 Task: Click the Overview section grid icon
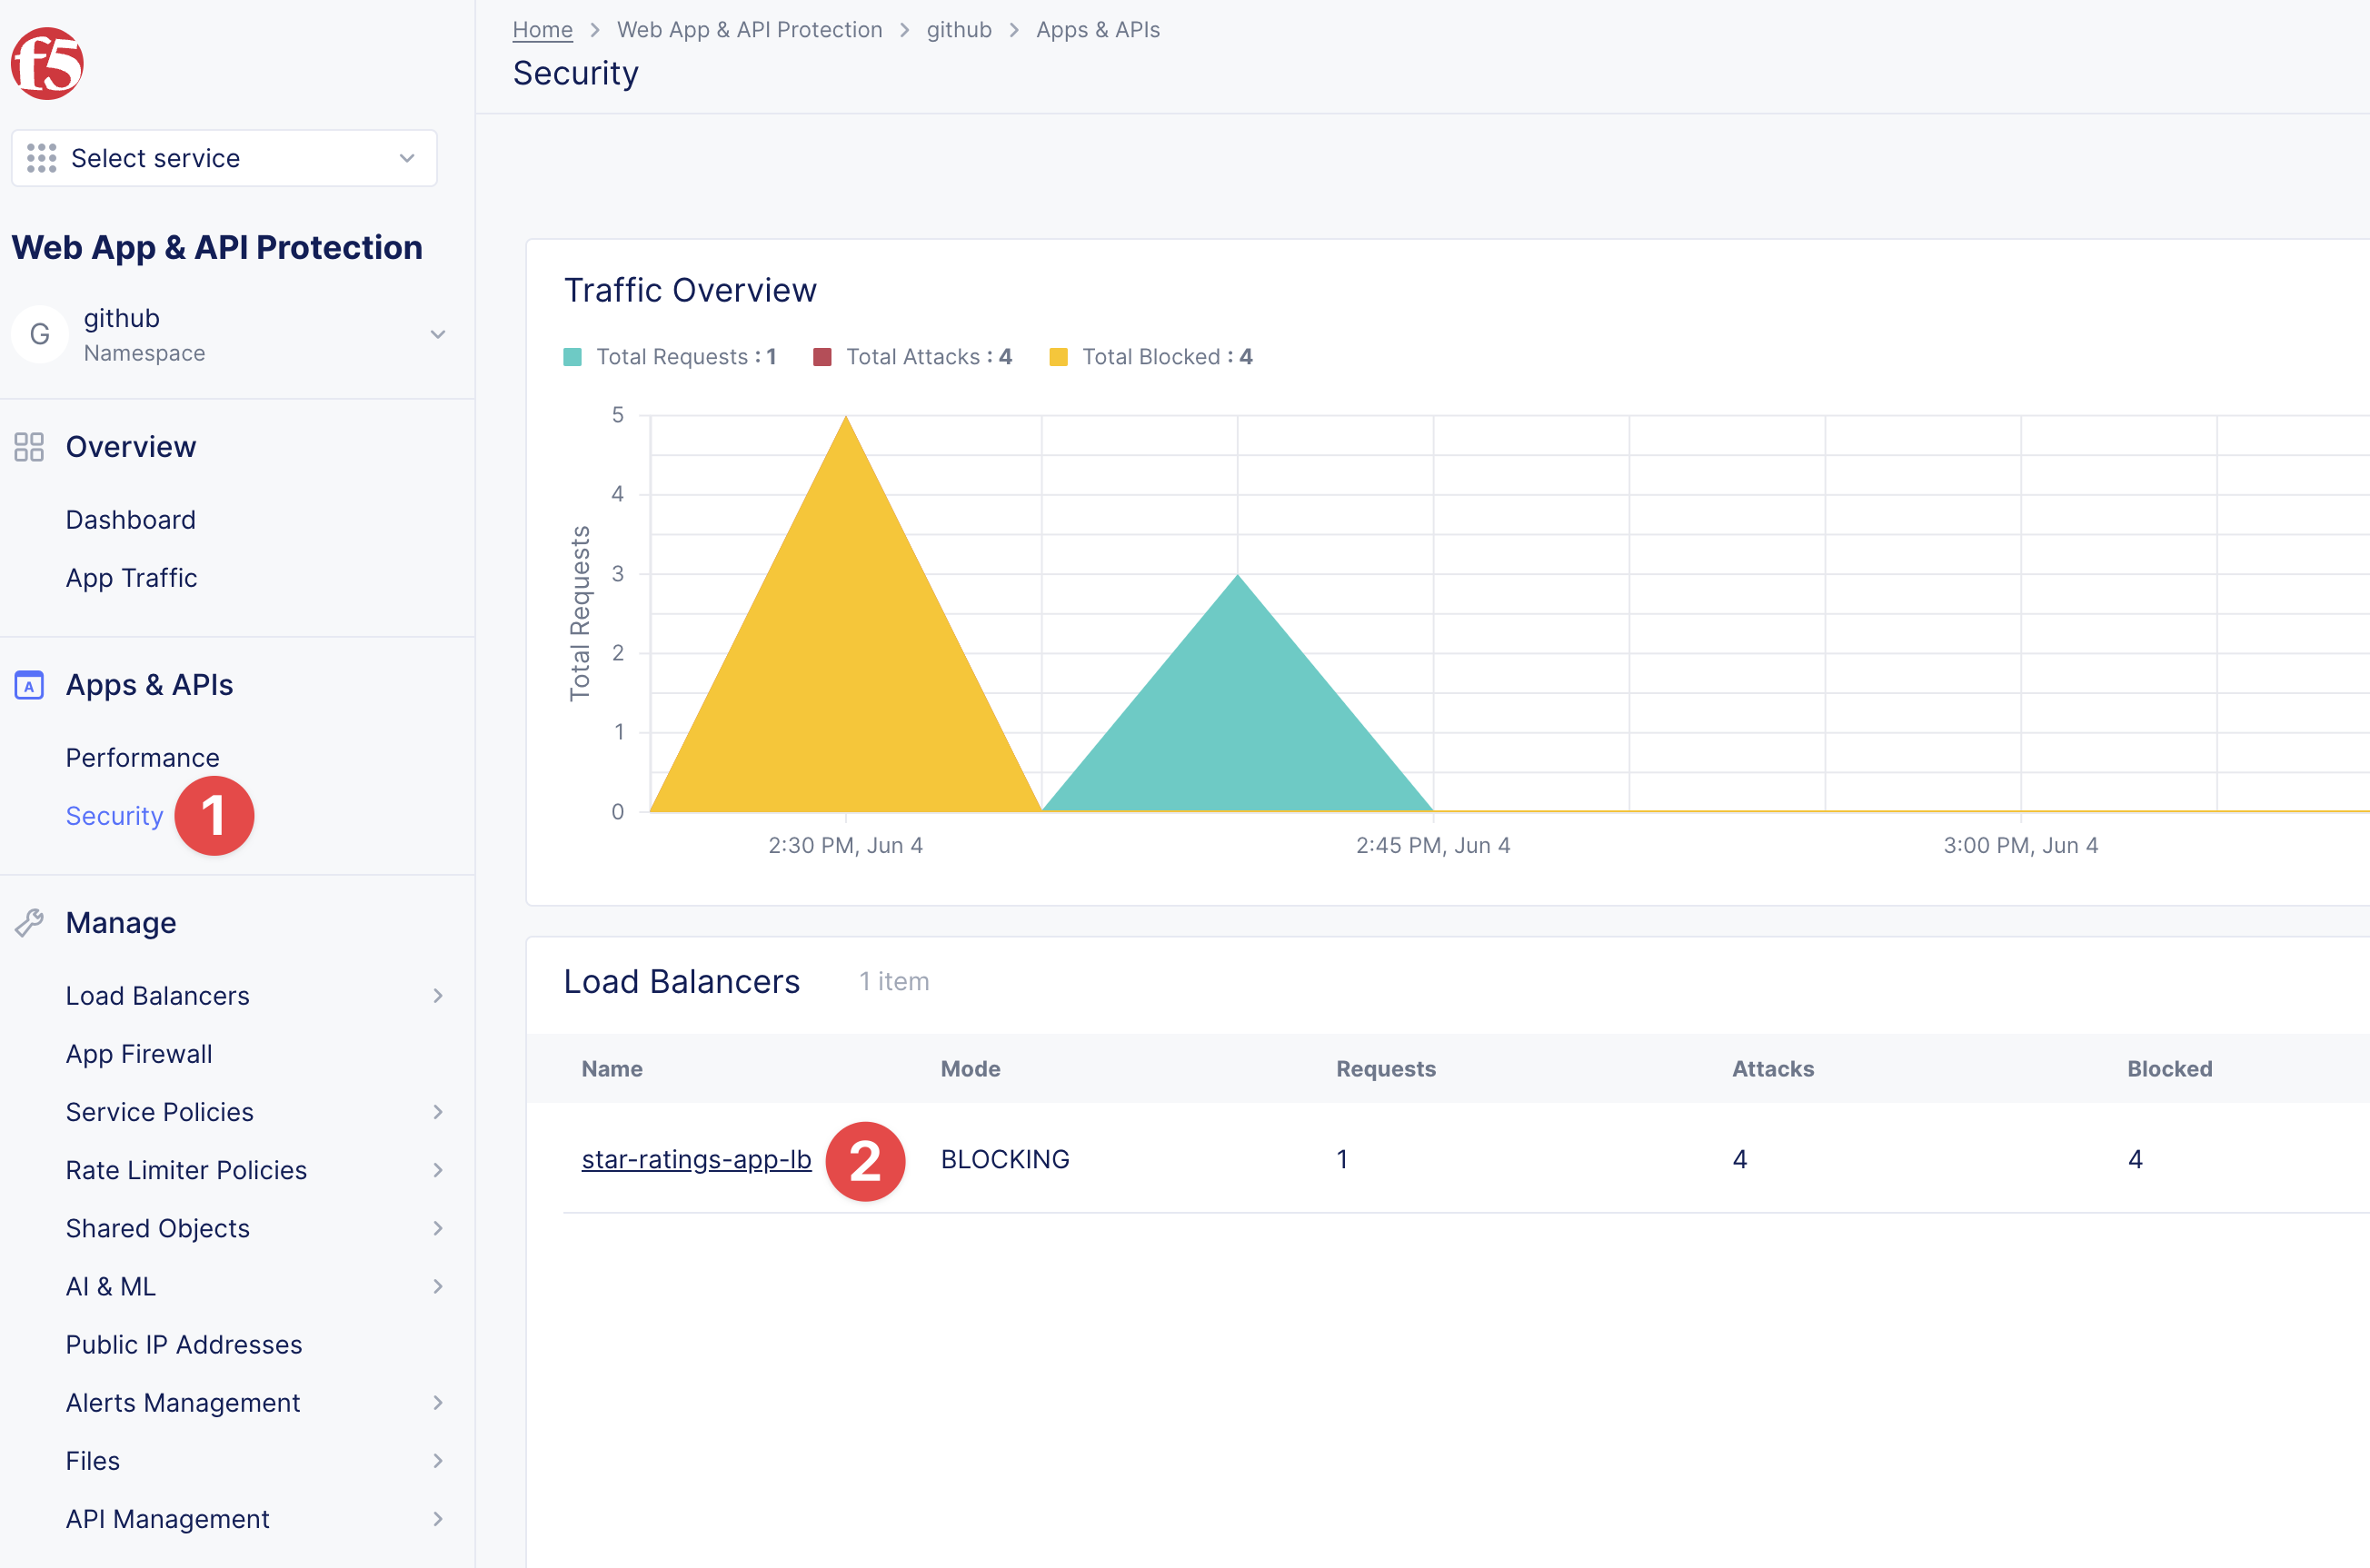(x=29, y=447)
